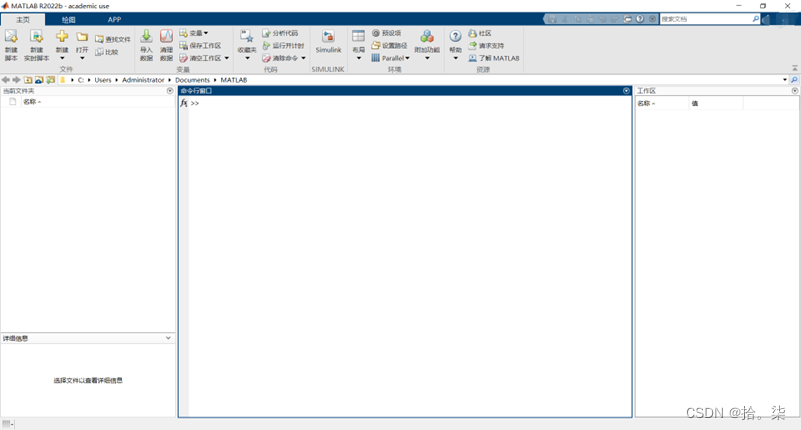Screen dimensions: 801x430
Task: Open 社区 (Community) link
Action: (x=480, y=33)
